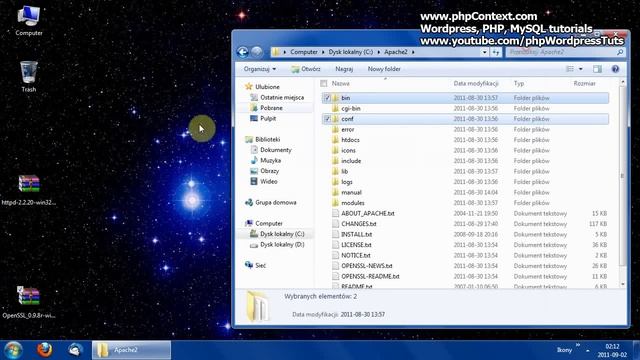Sort by Data modyfikacji column header
Viewport: 640px width, 360px height.
pos(476,83)
